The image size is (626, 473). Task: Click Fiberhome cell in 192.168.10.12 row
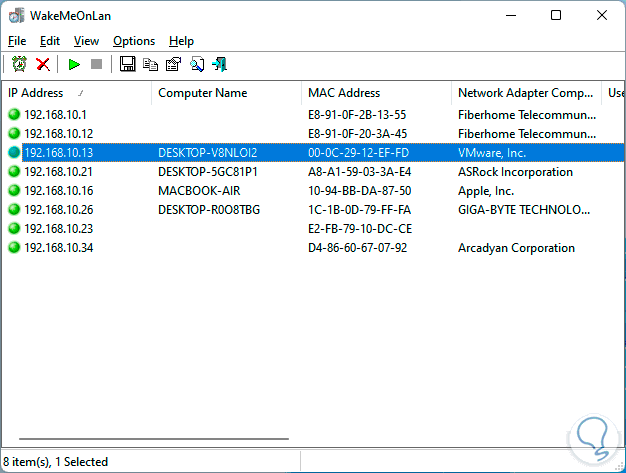[x=527, y=133]
